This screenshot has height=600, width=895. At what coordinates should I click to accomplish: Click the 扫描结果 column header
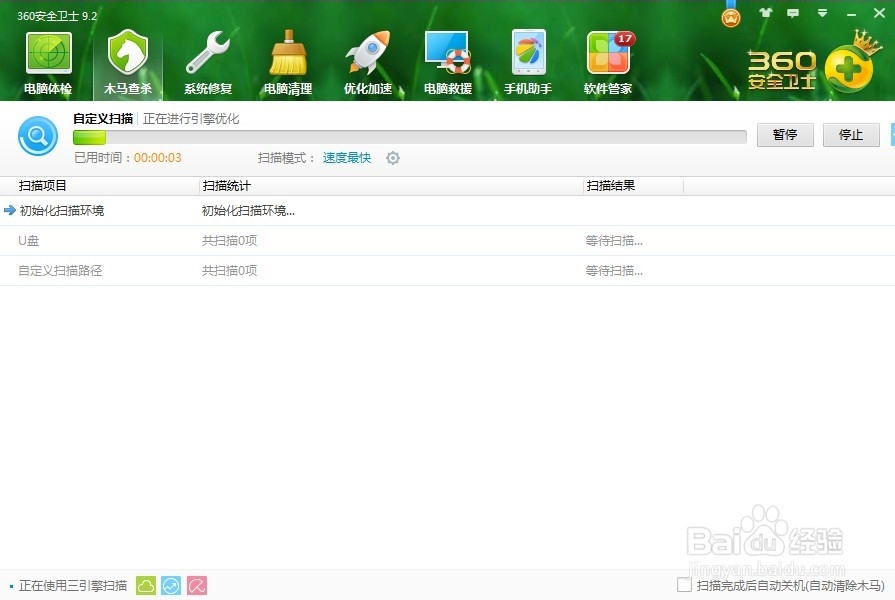click(x=611, y=186)
